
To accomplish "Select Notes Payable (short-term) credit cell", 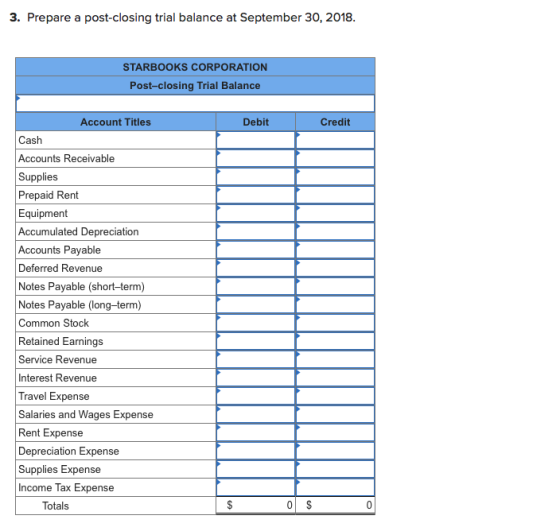I will pos(335,286).
